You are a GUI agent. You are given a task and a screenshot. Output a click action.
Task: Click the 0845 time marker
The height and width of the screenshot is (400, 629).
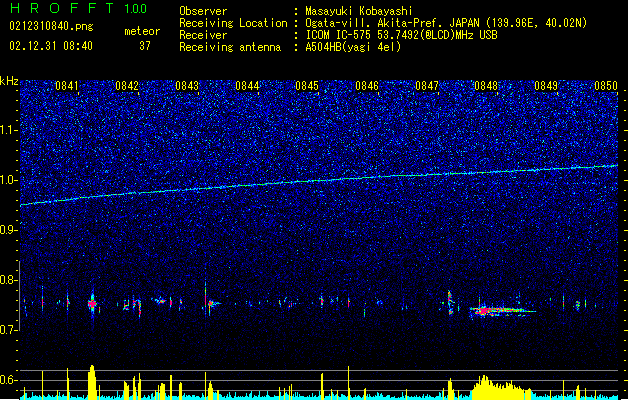307,86
